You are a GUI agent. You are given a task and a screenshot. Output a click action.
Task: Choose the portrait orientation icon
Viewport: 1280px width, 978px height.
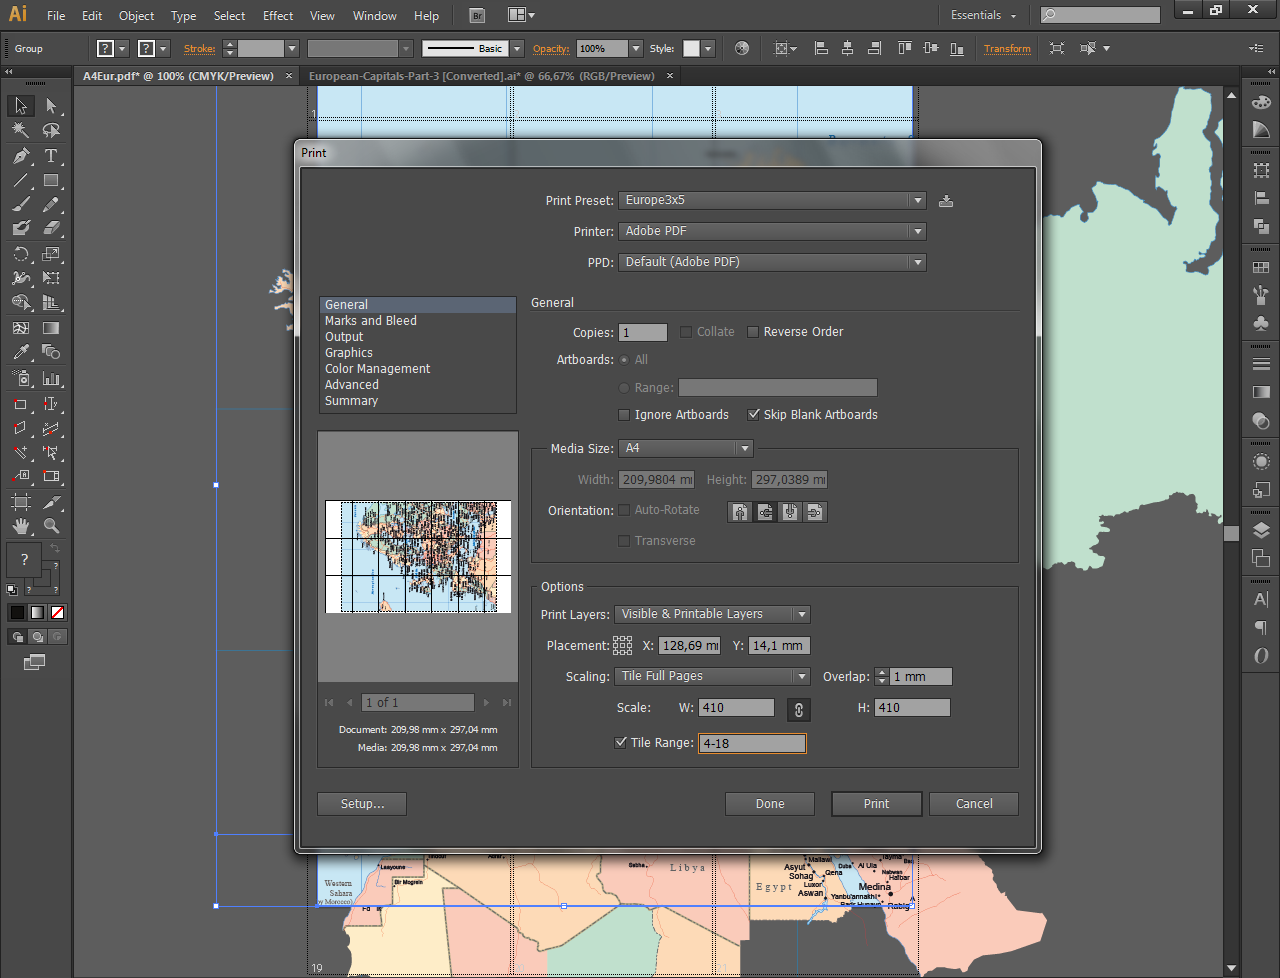point(739,511)
